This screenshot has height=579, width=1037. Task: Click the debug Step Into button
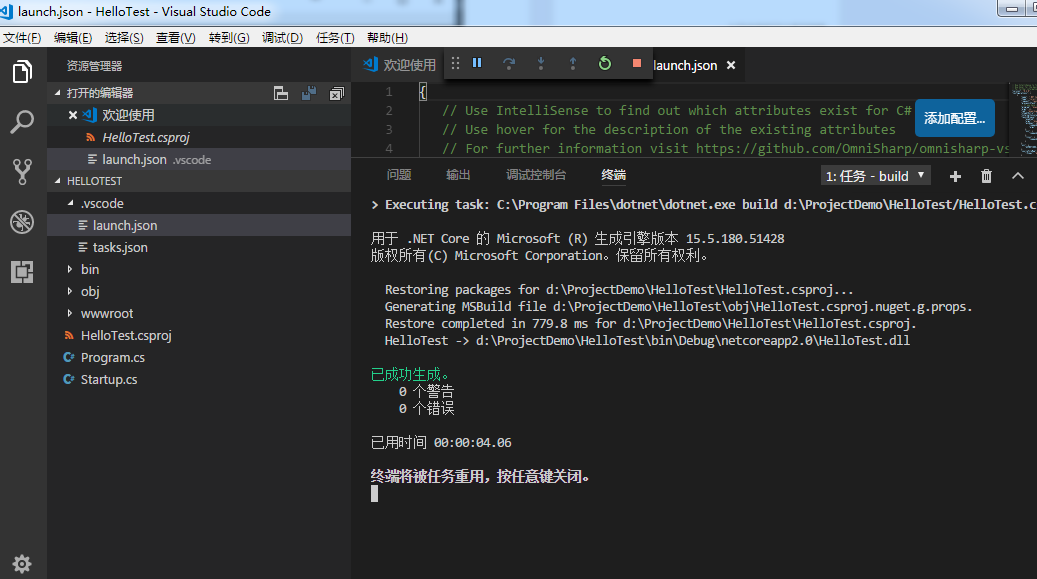(x=540, y=63)
